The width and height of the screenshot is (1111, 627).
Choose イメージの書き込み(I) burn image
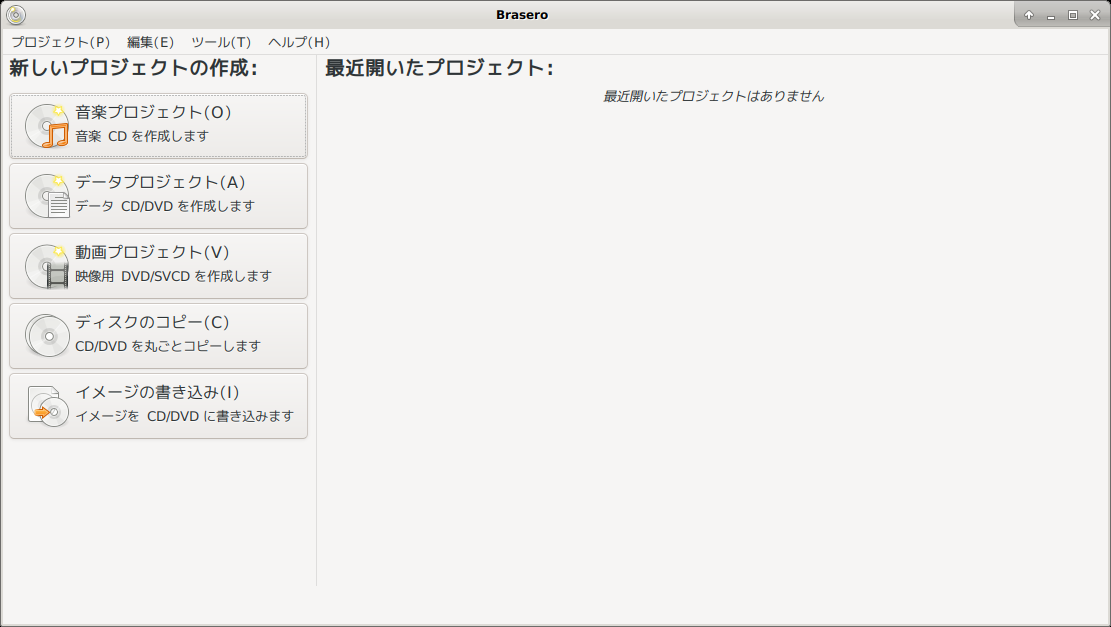159,406
